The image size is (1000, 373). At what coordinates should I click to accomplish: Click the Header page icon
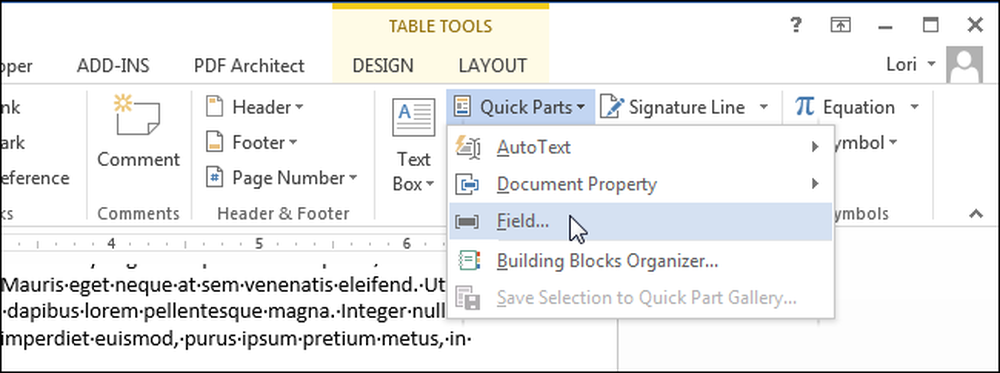click(x=215, y=107)
